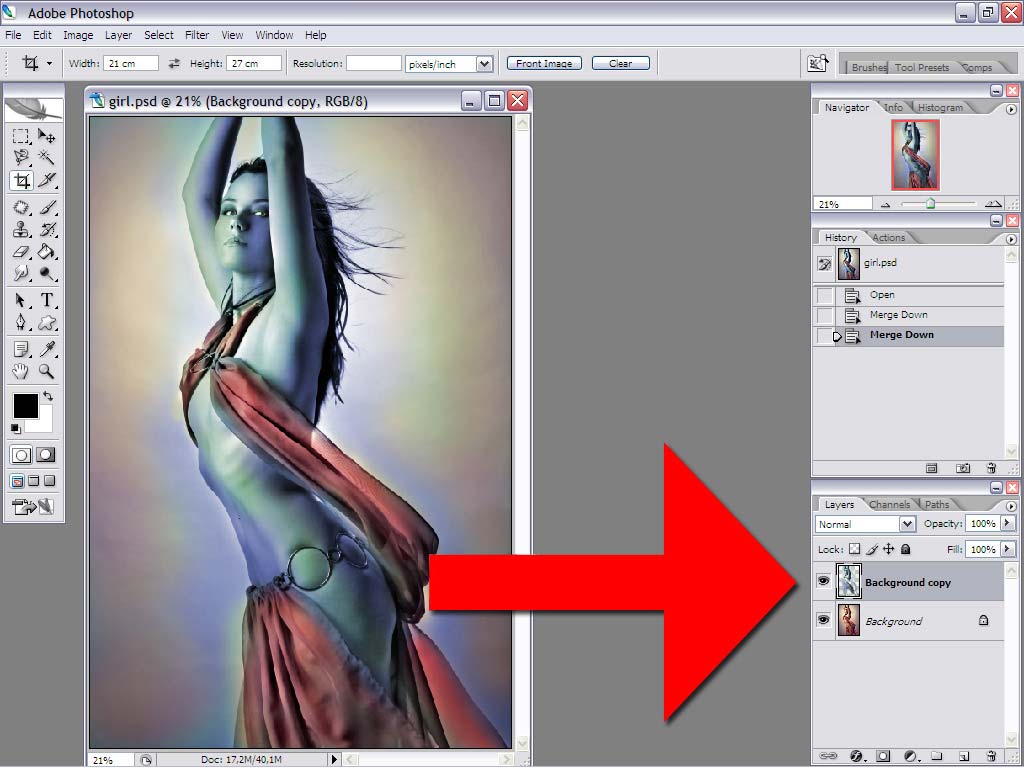1024x768 pixels.
Task: Select the Eyedropper tool
Action: pyautogui.click(x=46, y=349)
